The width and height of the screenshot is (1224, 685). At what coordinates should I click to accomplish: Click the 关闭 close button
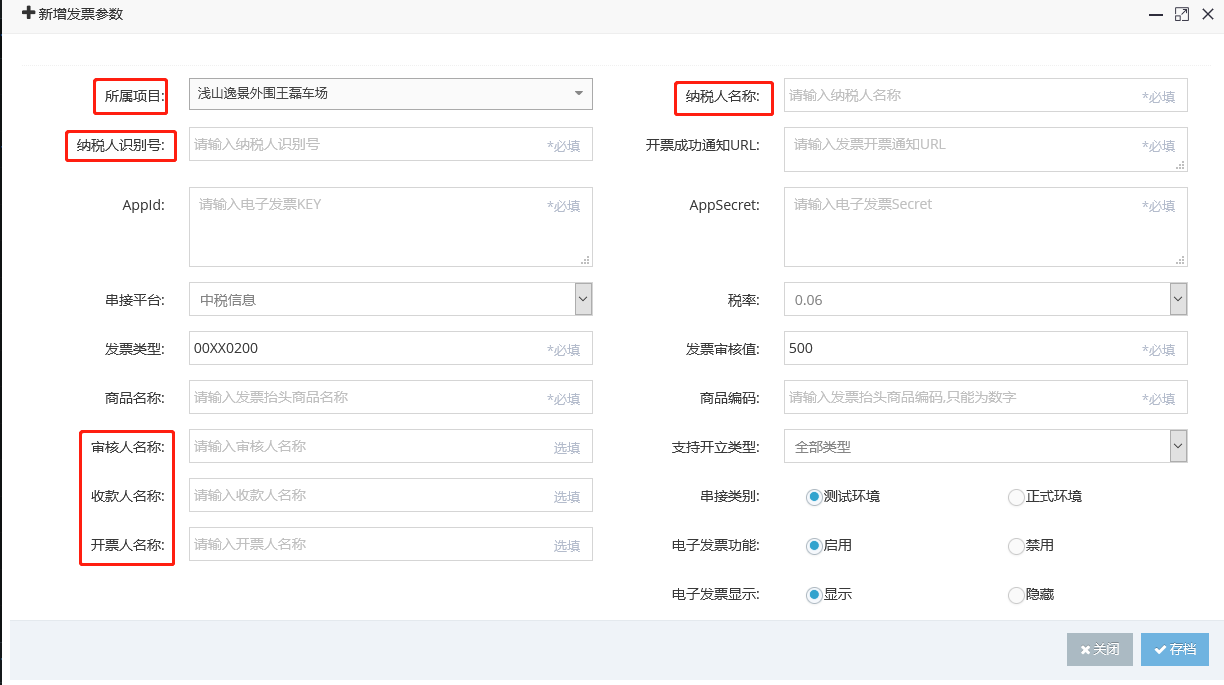1099,649
